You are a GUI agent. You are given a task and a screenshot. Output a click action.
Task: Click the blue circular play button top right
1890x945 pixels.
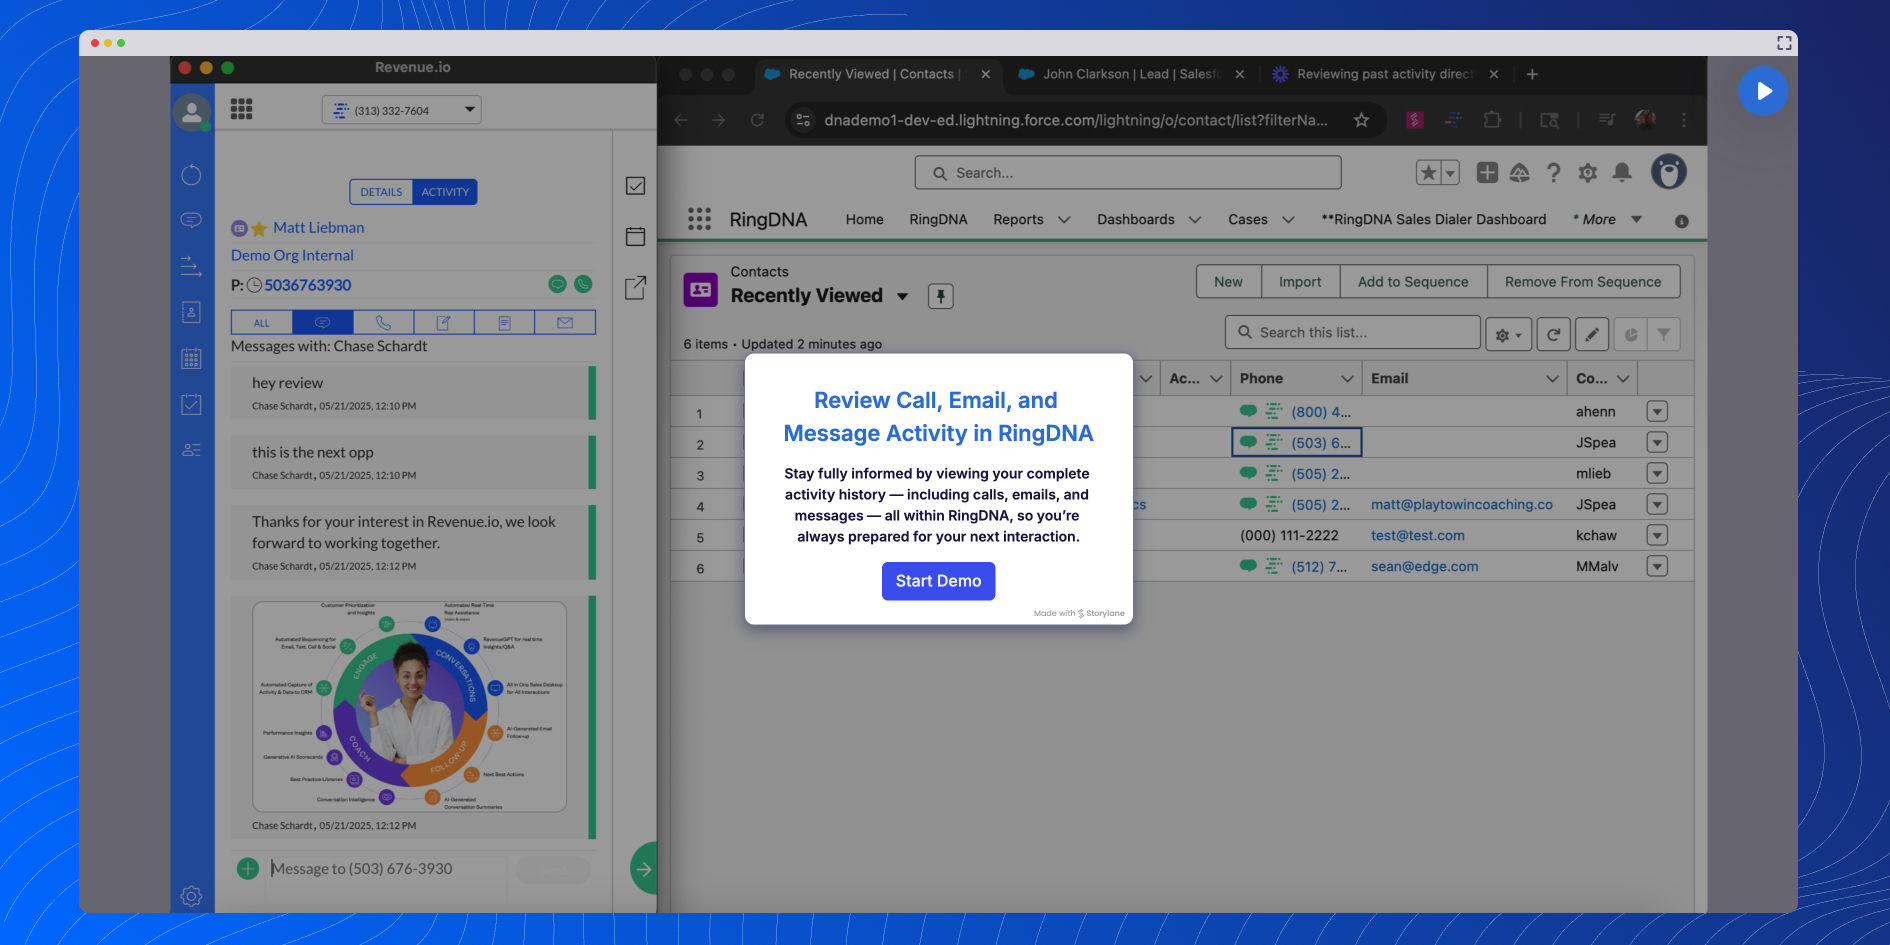[x=1763, y=91]
